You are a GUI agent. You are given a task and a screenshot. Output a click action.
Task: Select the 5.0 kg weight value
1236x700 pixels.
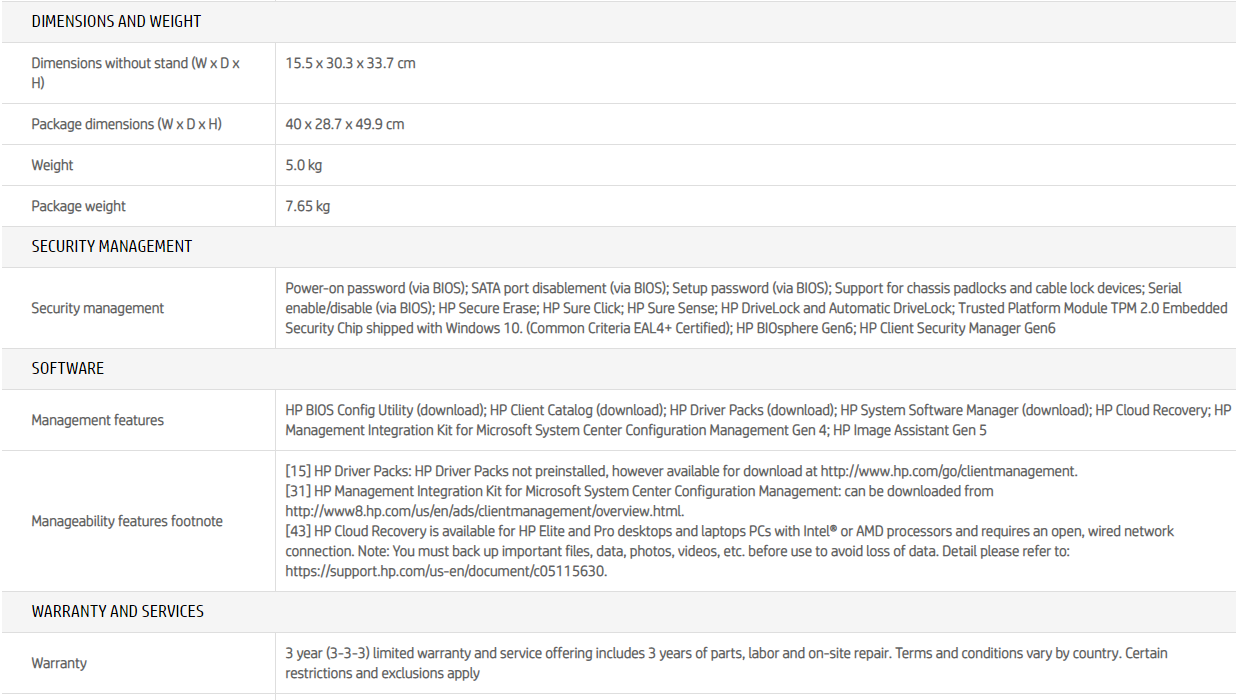coord(303,165)
